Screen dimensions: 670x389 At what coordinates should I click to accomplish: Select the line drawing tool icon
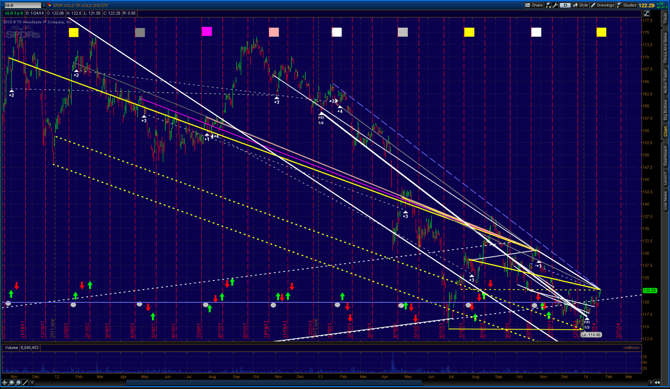coord(25,383)
